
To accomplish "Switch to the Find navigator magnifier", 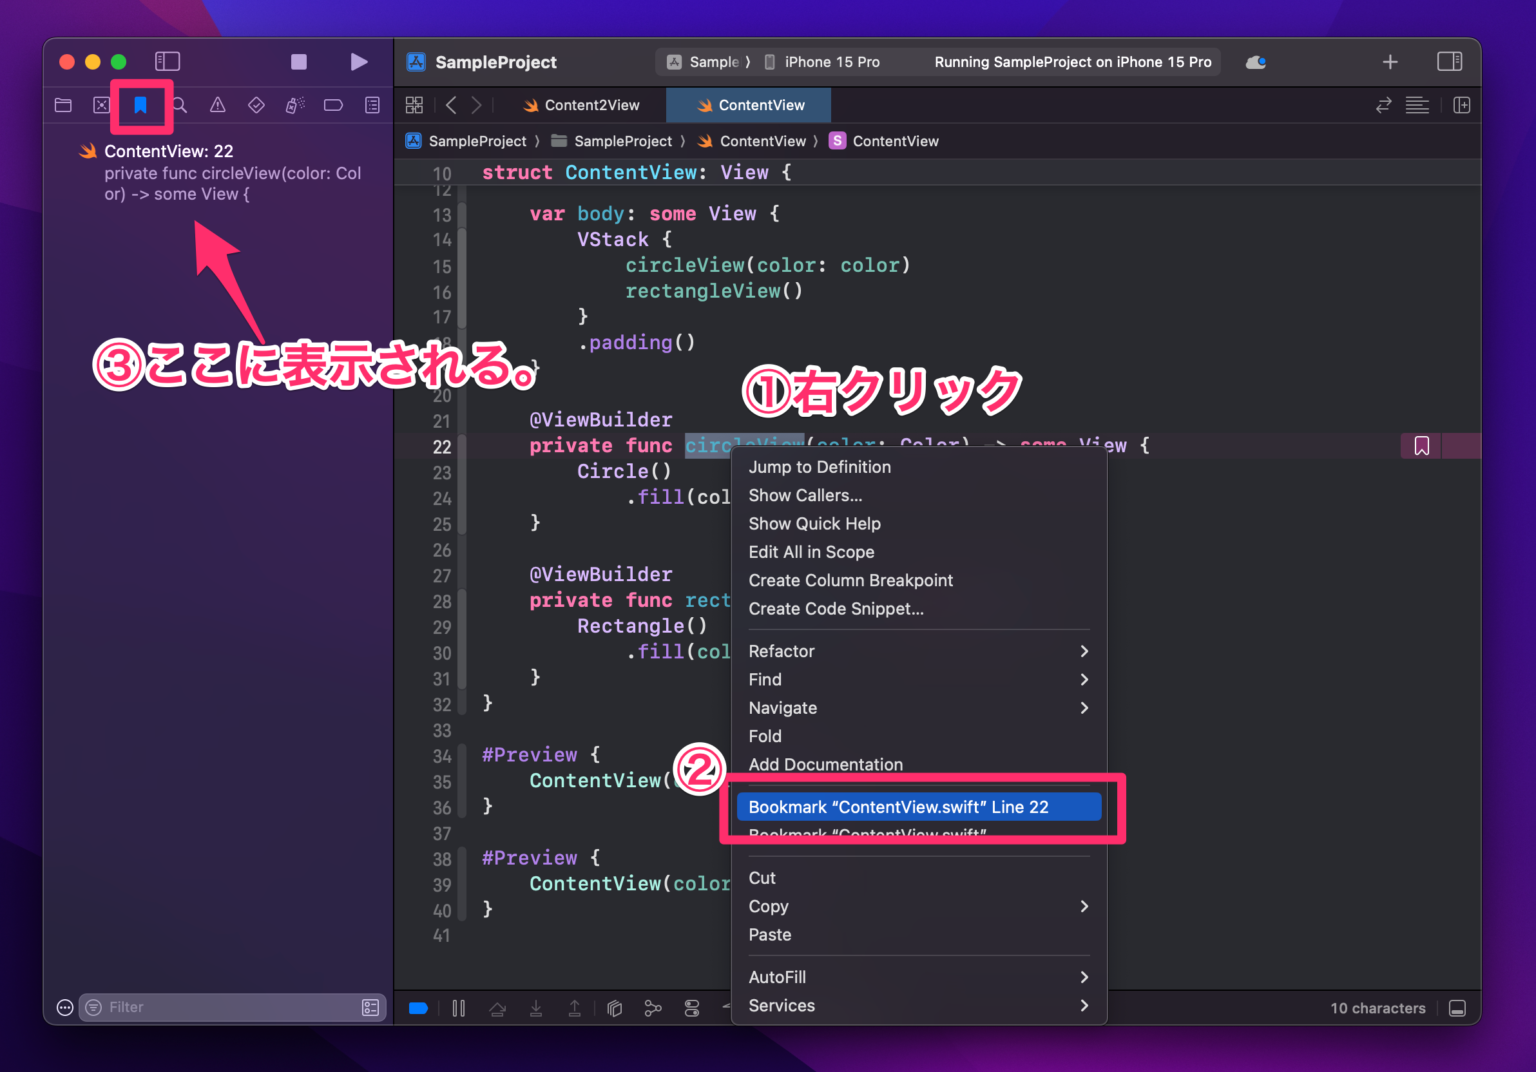I will [179, 105].
